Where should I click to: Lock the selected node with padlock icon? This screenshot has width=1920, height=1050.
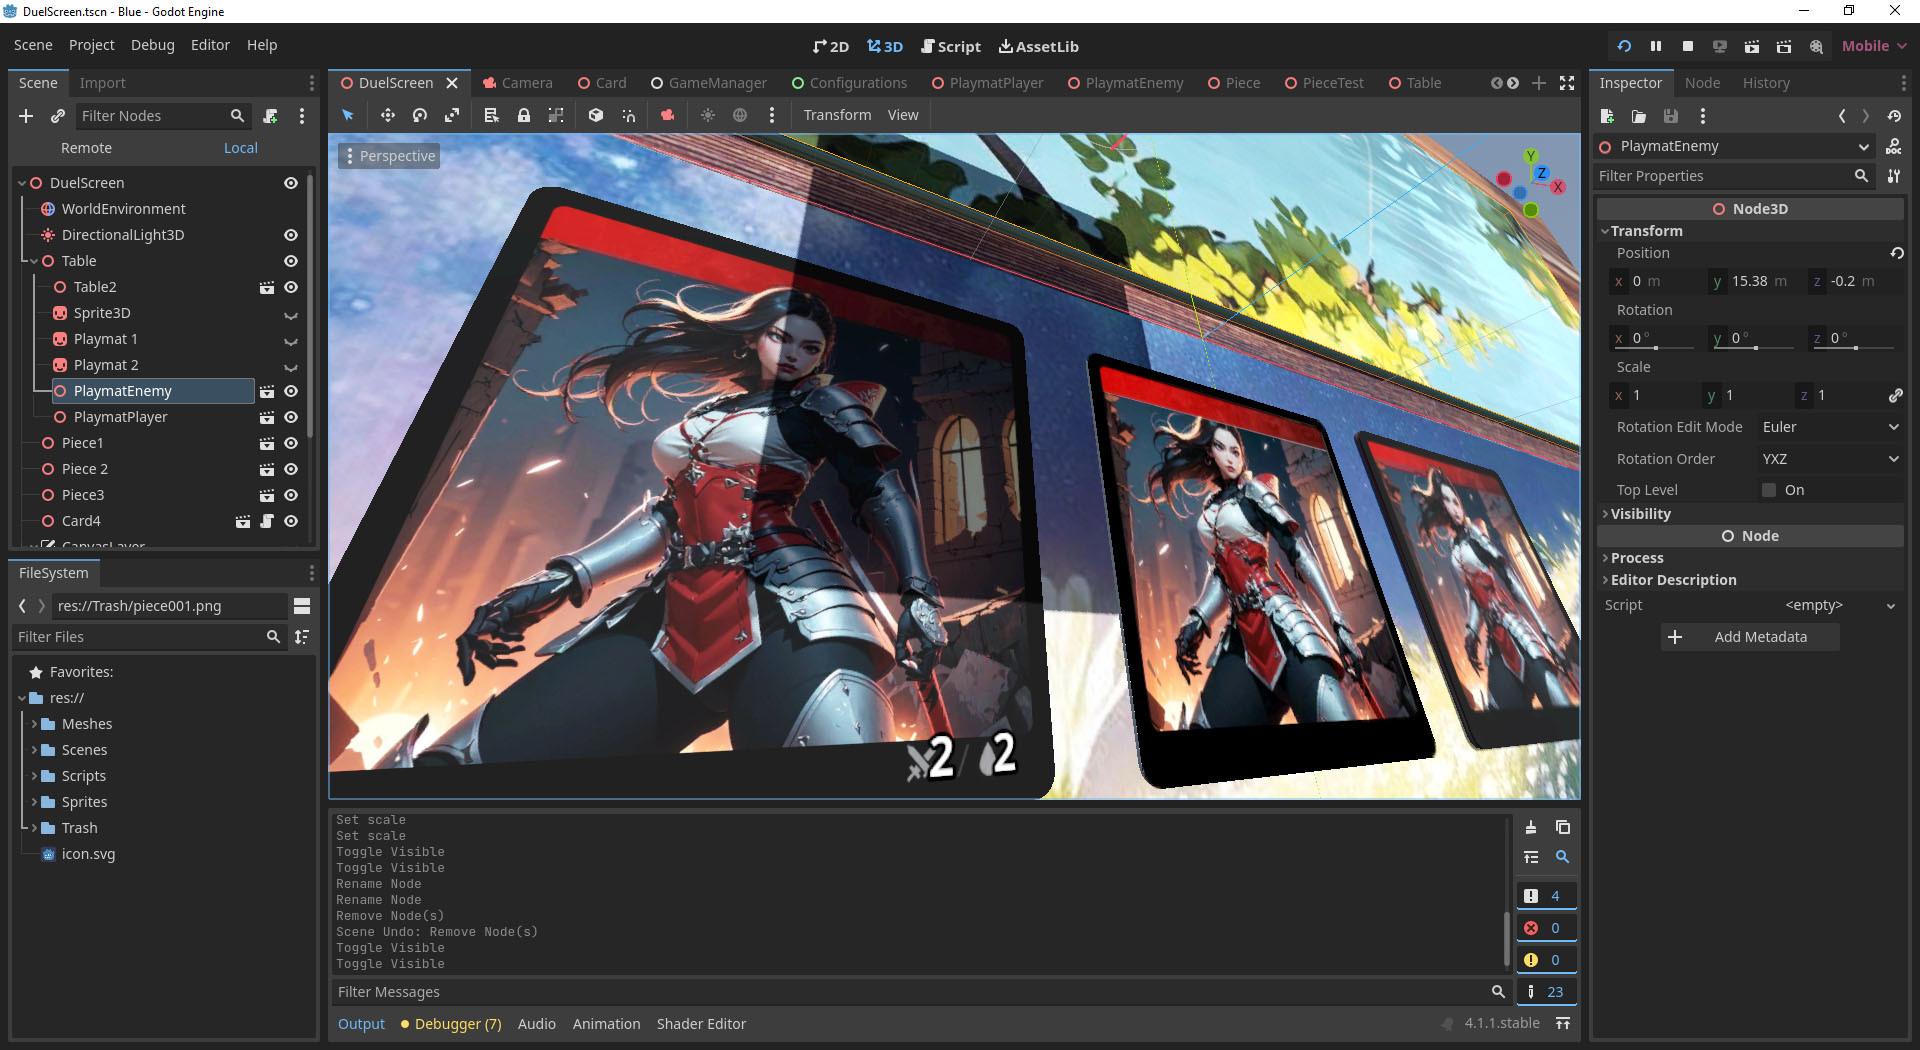pyautogui.click(x=523, y=115)
